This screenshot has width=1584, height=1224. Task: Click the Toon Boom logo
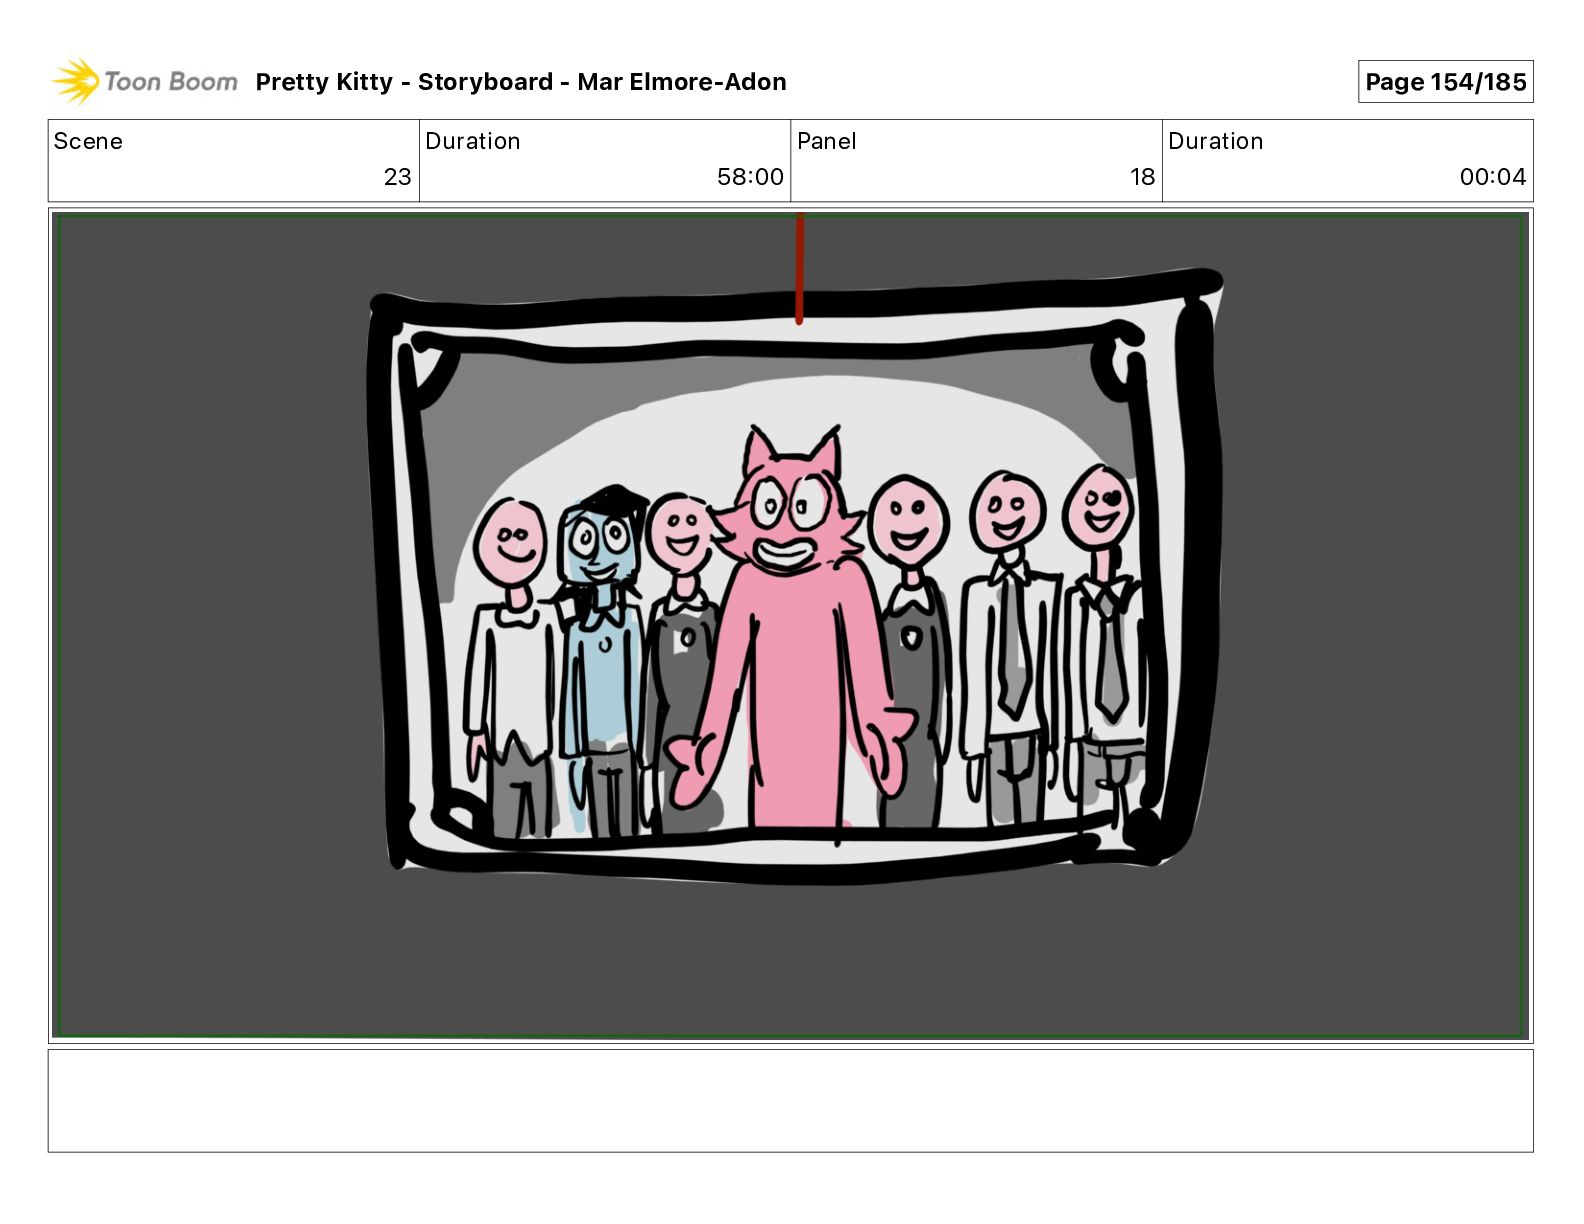click(x=145, y=81)
